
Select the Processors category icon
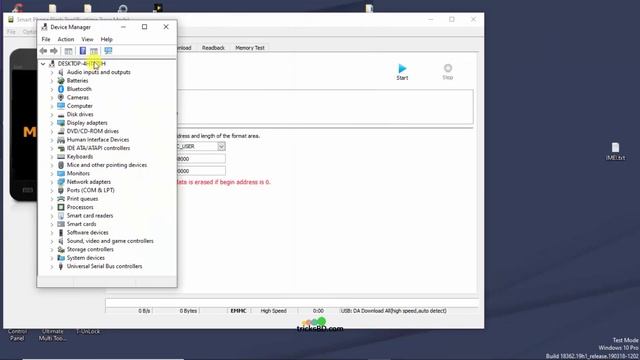coord(61,207)
